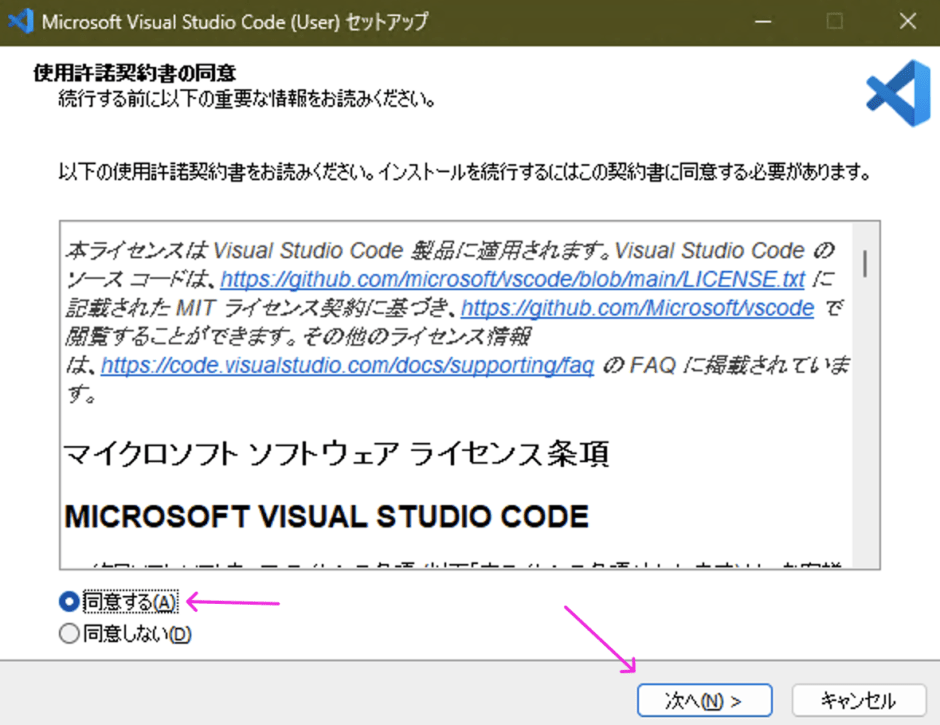The height and width of the screenshot is (725, 940).
Task: Minimize the setup window
Action: 763,22
